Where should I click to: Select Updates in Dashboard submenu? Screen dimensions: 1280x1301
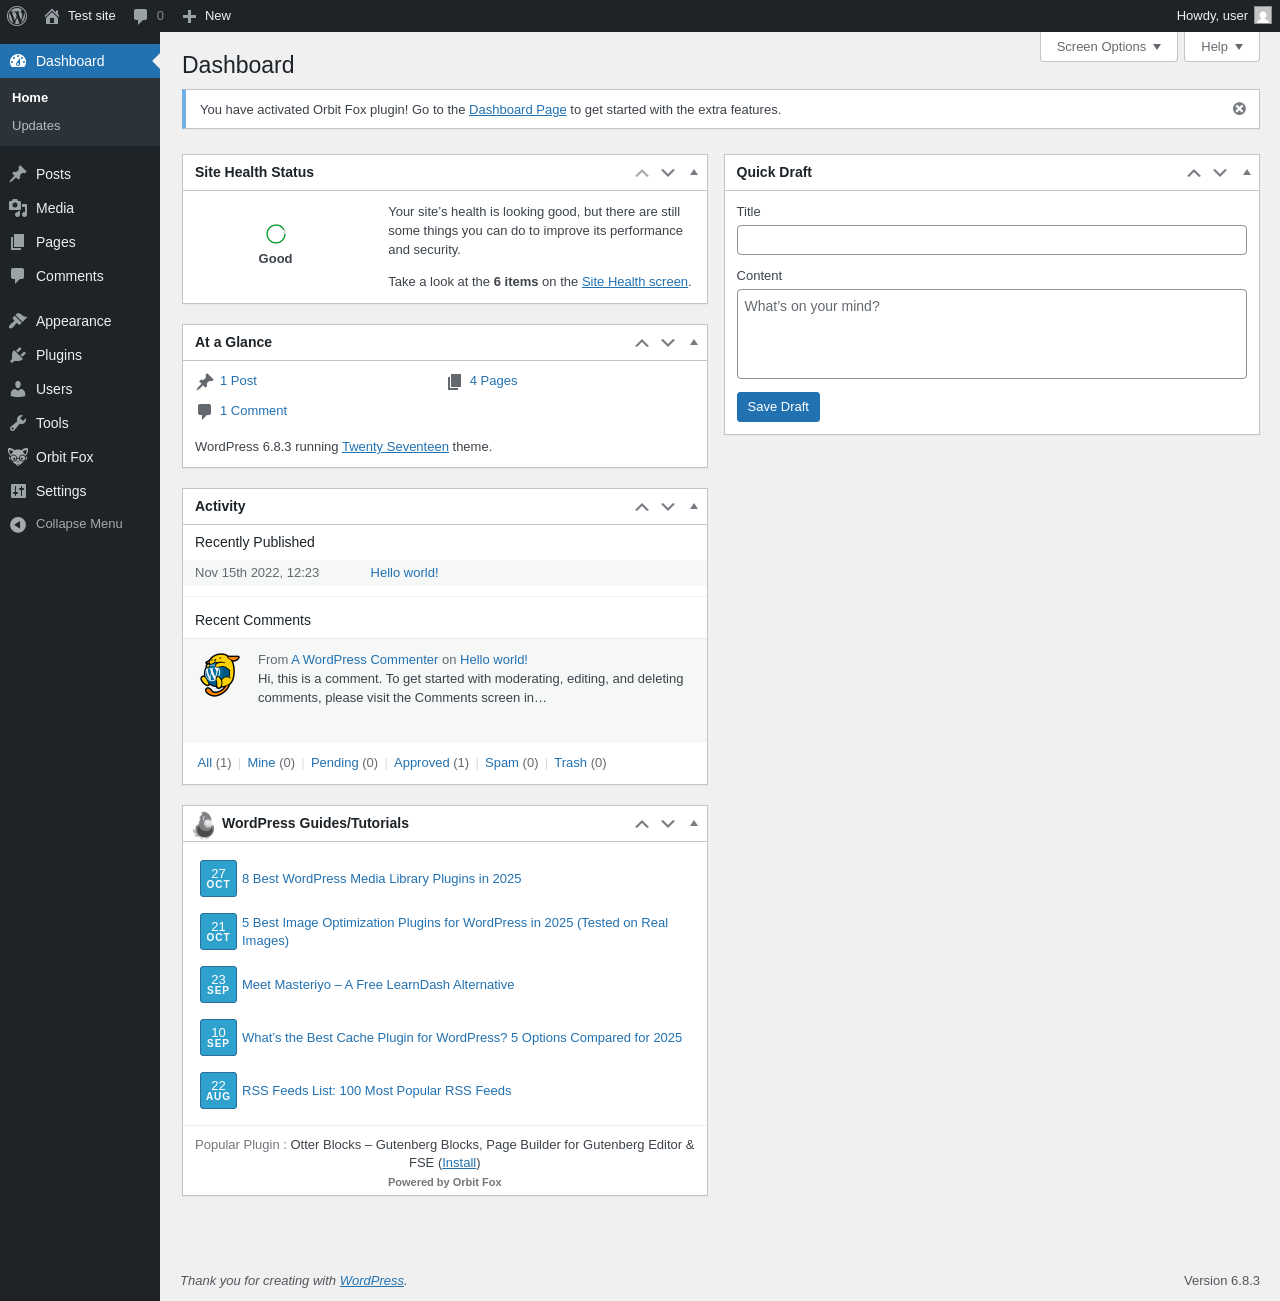click(x=36, y=126)
